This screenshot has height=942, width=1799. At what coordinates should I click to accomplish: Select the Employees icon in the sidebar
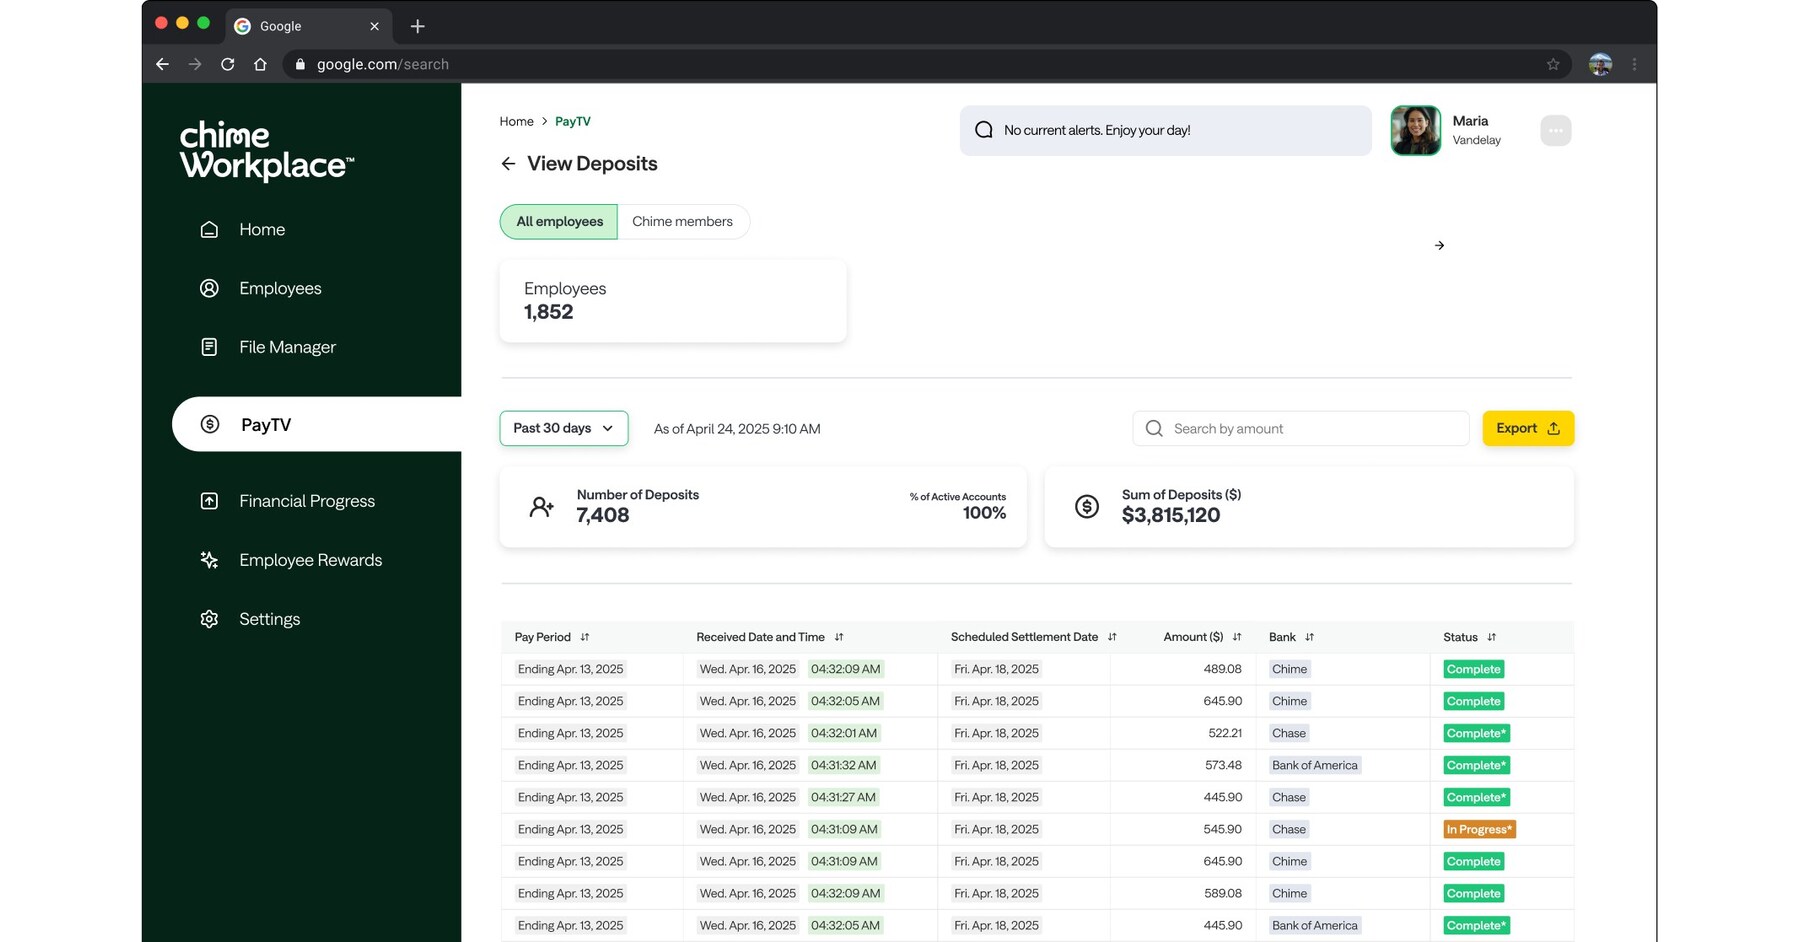click(x=209, y=288)
